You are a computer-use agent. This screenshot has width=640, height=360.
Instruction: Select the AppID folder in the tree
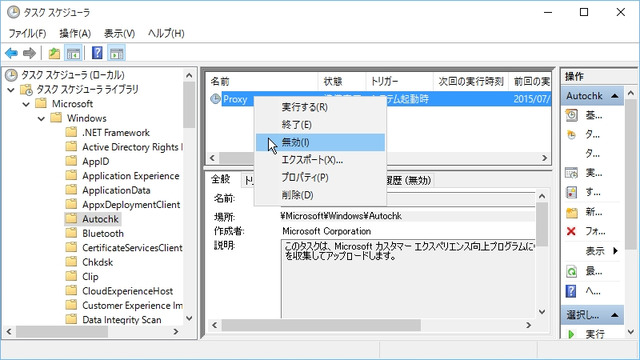tap(96, 162)
